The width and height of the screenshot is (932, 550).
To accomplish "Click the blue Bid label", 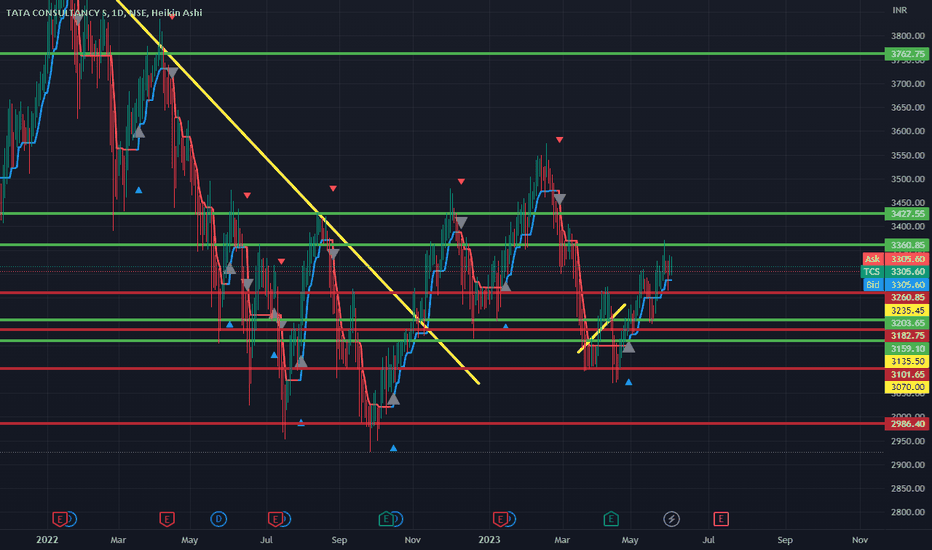I will 873,285.
